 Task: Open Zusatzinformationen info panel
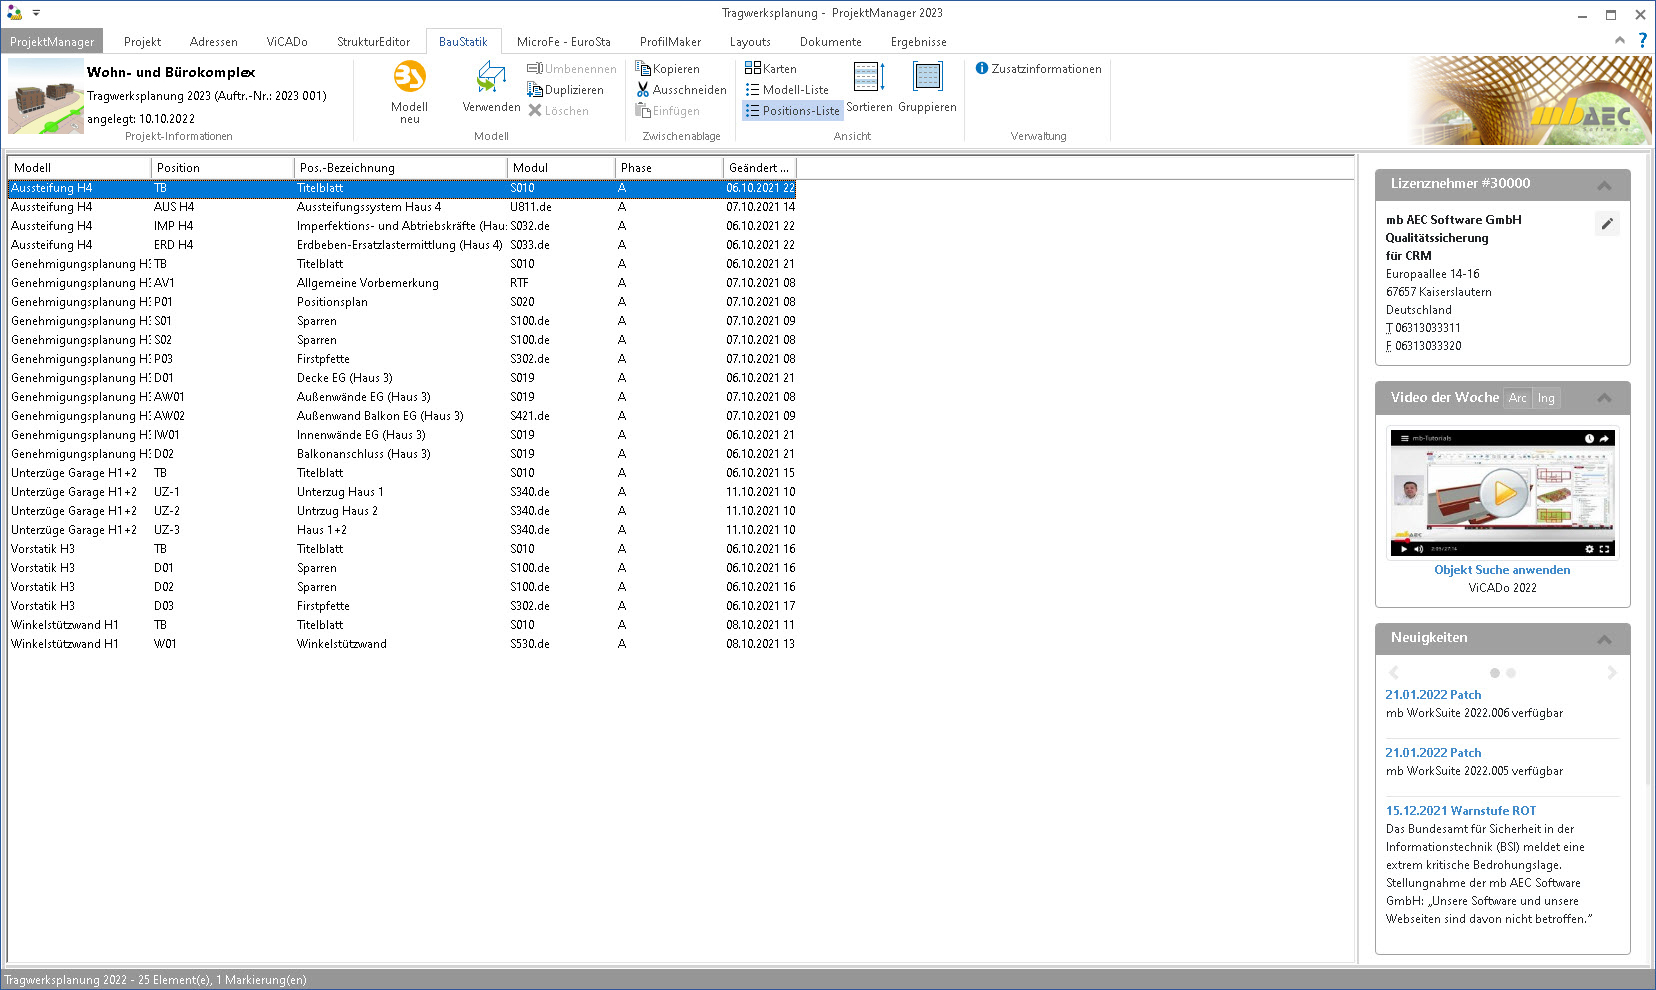[1038, 69]
